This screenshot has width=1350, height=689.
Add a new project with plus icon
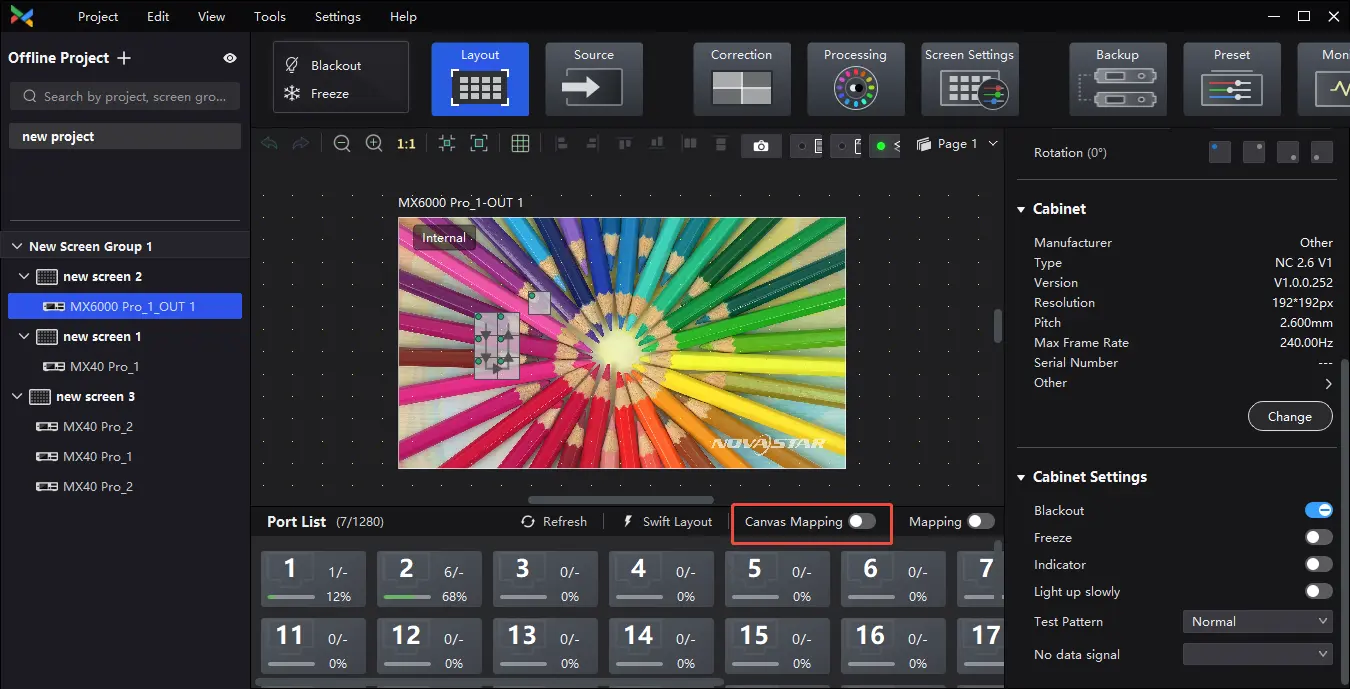[124, 58]
